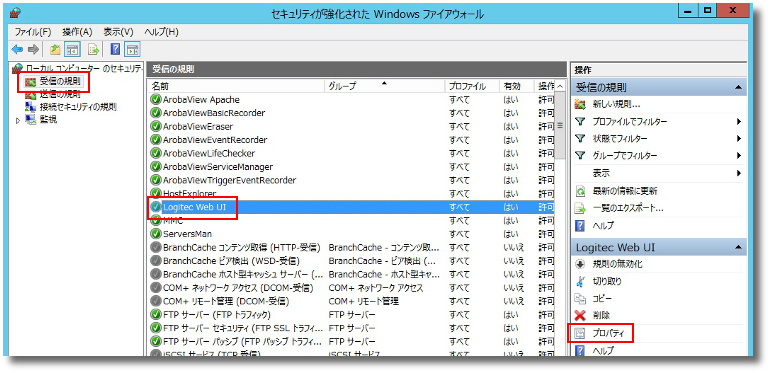The image size is (770, 373).
Task: Click the 最新の情報に更新 refresh icon
Action: coord(581,191)
